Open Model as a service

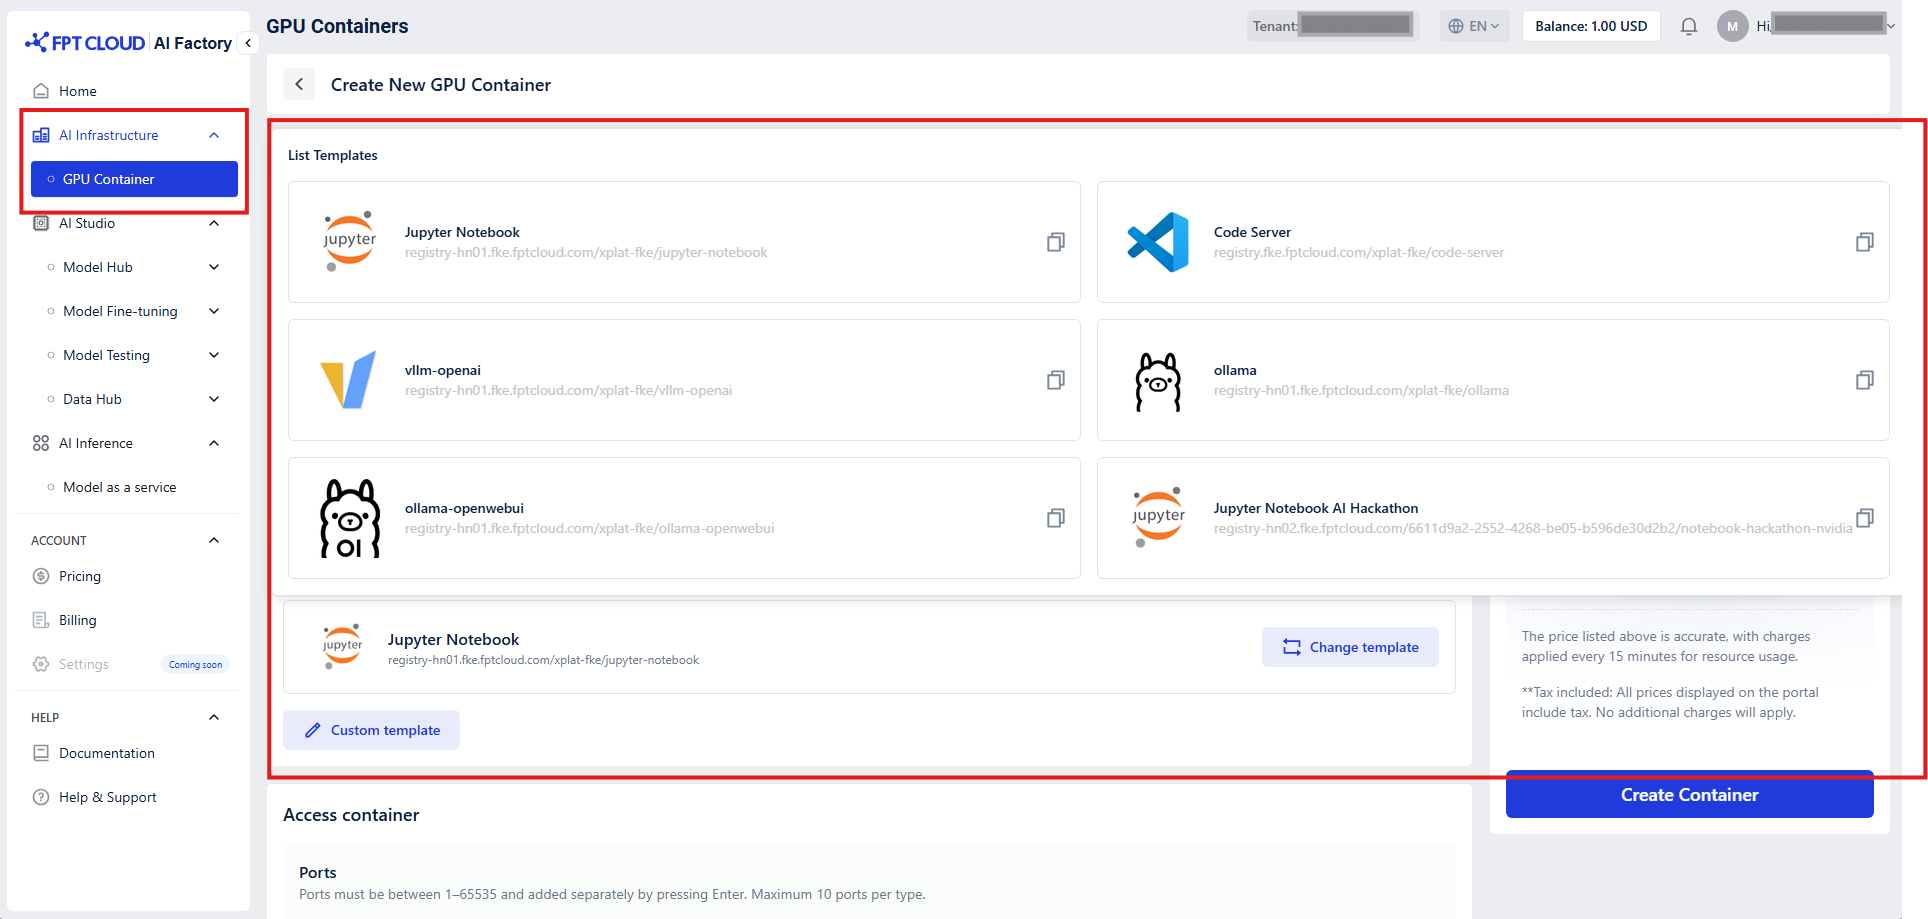coord(119,487)
